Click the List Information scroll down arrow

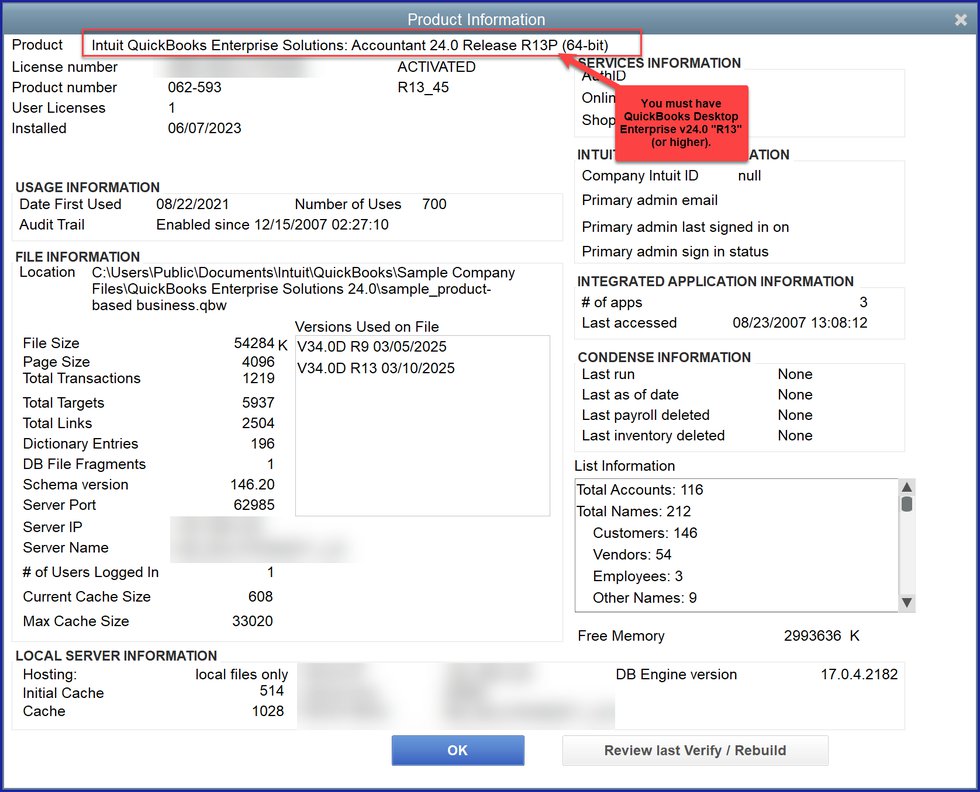click(907, 602)
